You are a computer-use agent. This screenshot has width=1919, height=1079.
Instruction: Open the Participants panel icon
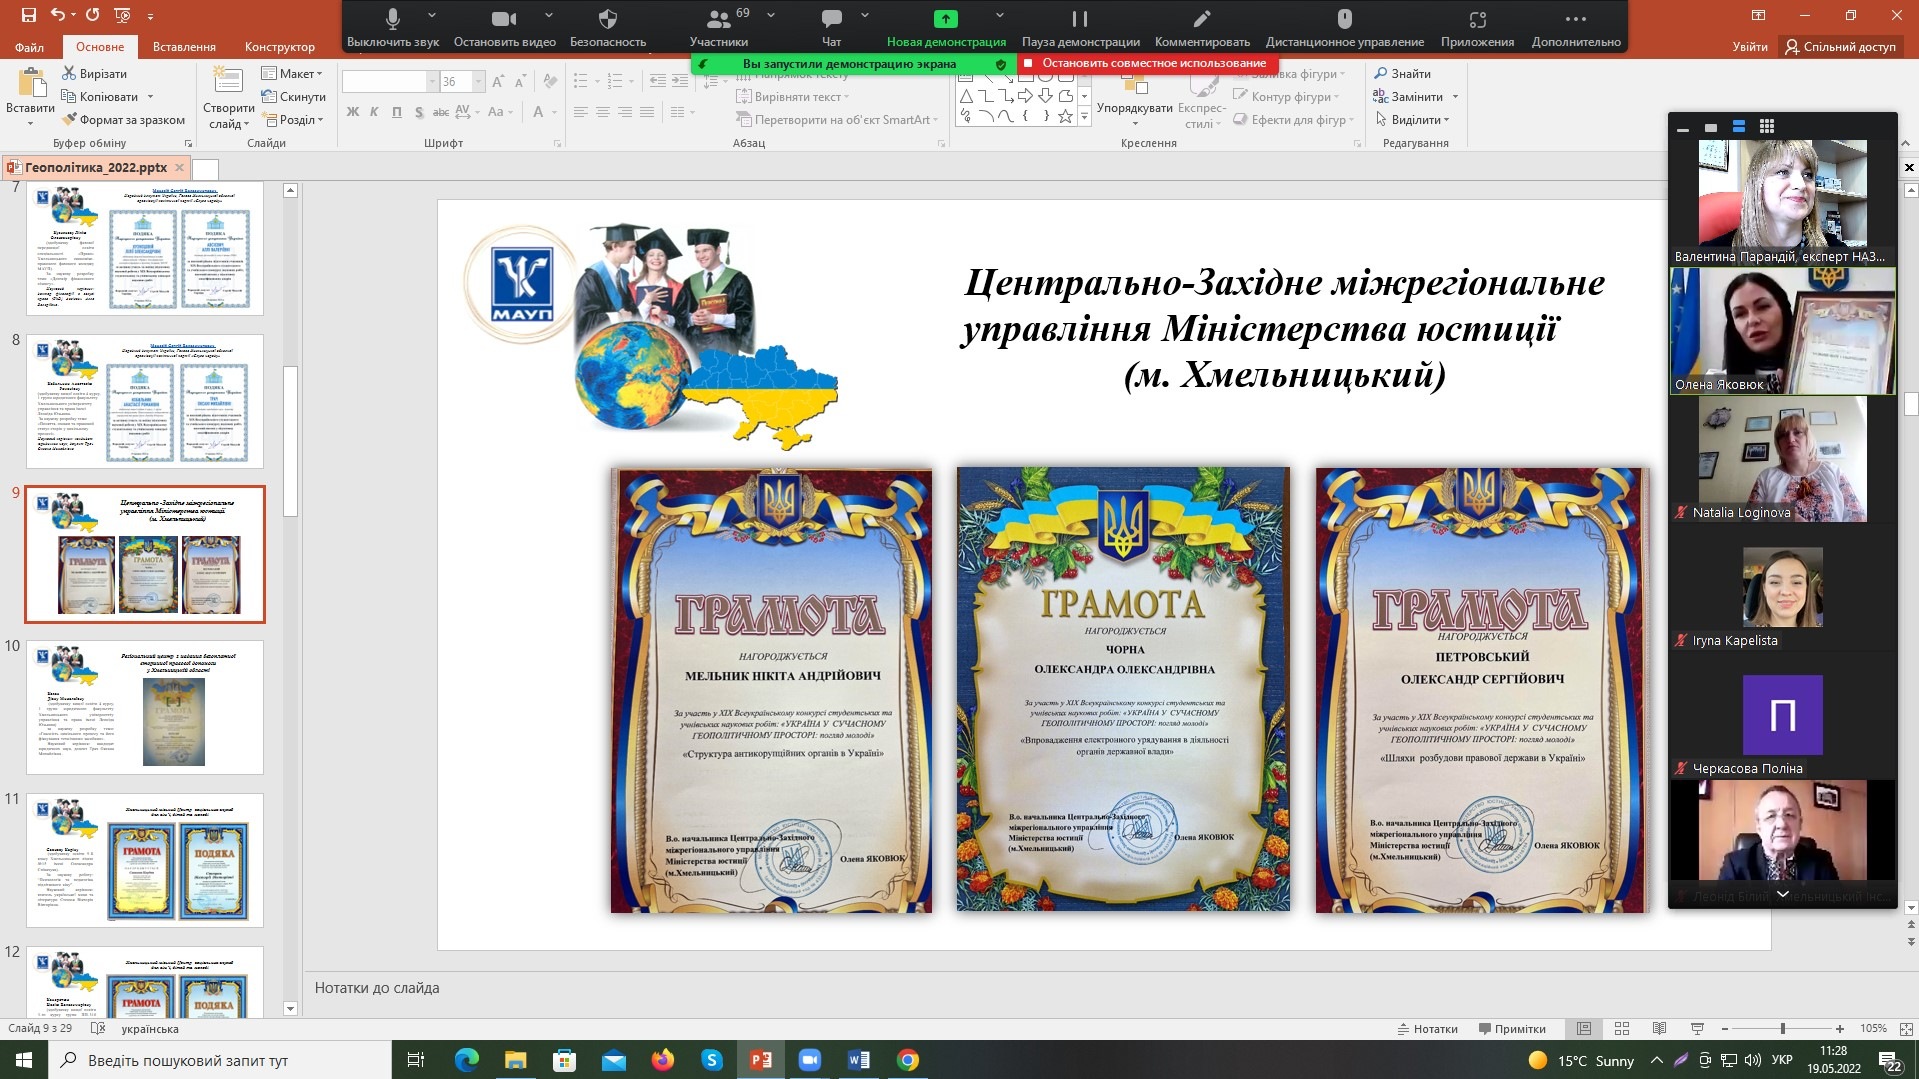click(717, 19)
